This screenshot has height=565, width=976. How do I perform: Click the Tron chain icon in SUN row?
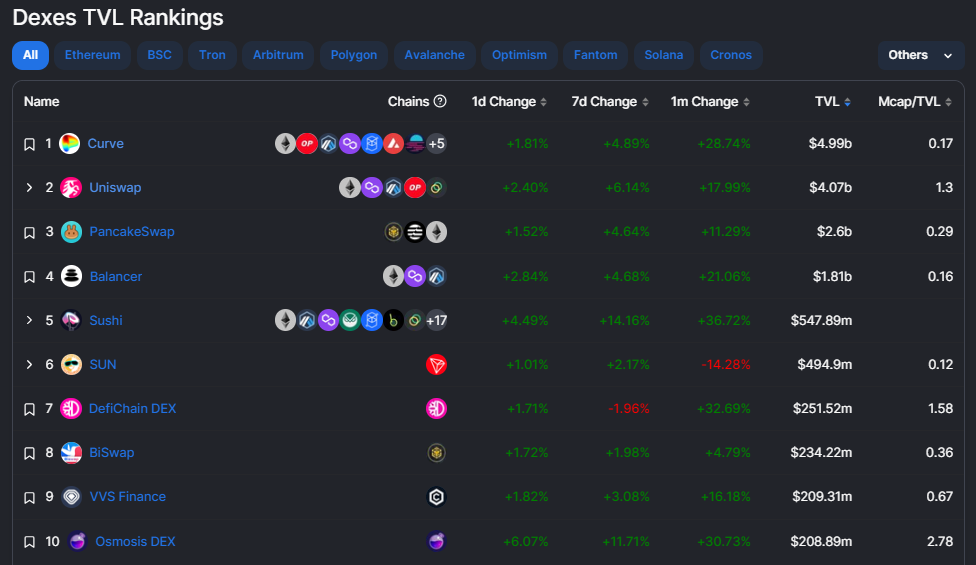pos(436,365)
